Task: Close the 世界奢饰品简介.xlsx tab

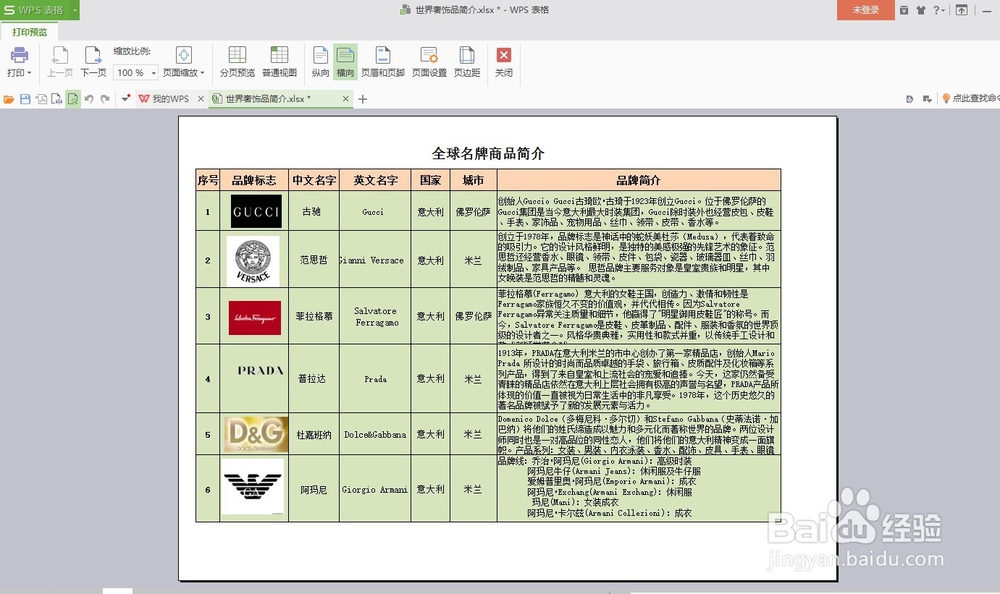Action: click(346, 99)
